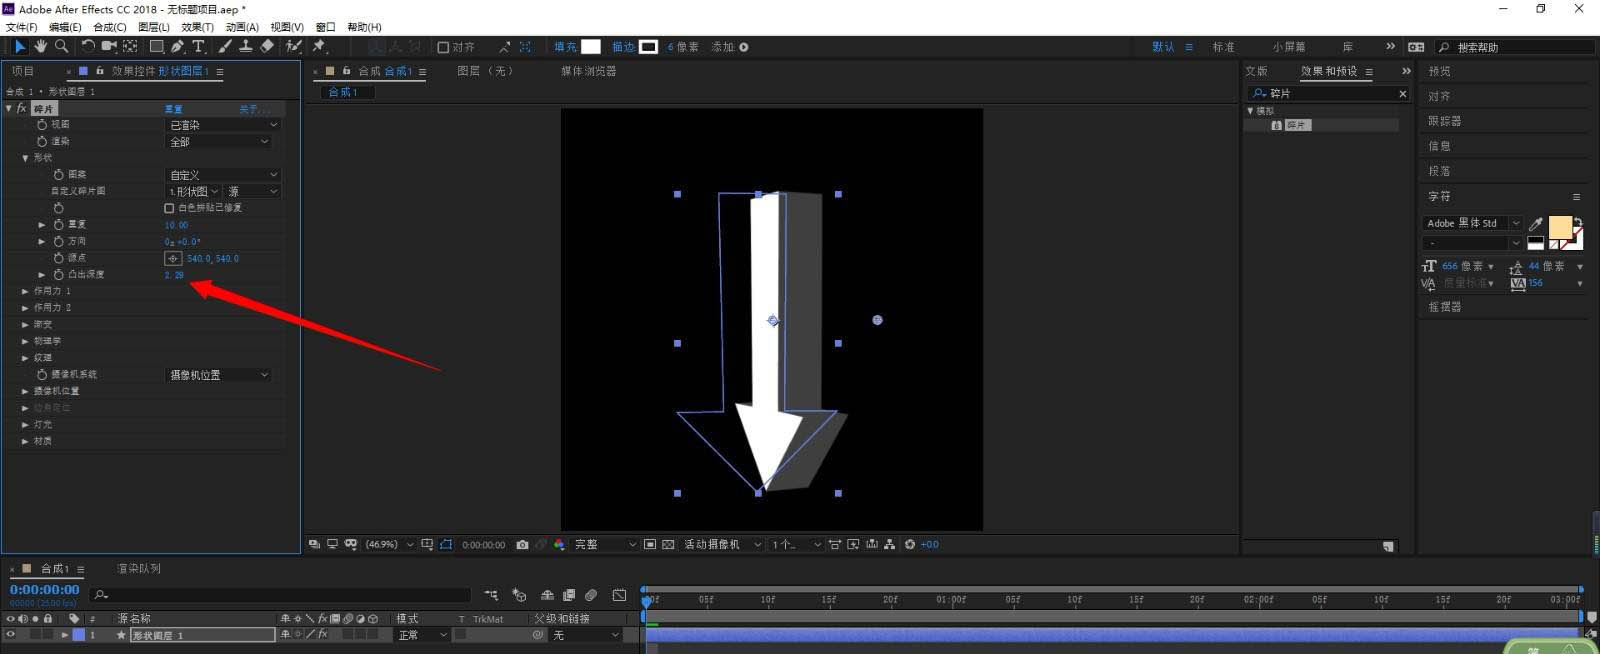
Task: Click the 添加 button for shape layer
Action: [x=743, y=47]
